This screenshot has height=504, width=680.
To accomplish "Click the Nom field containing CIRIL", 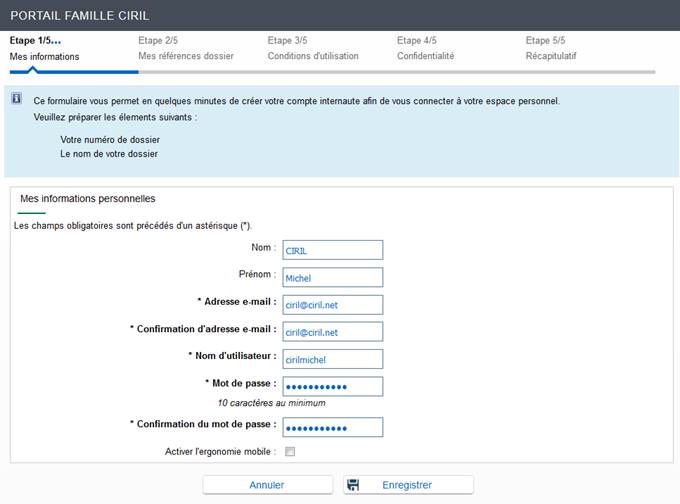I will [x=332, y=250].
